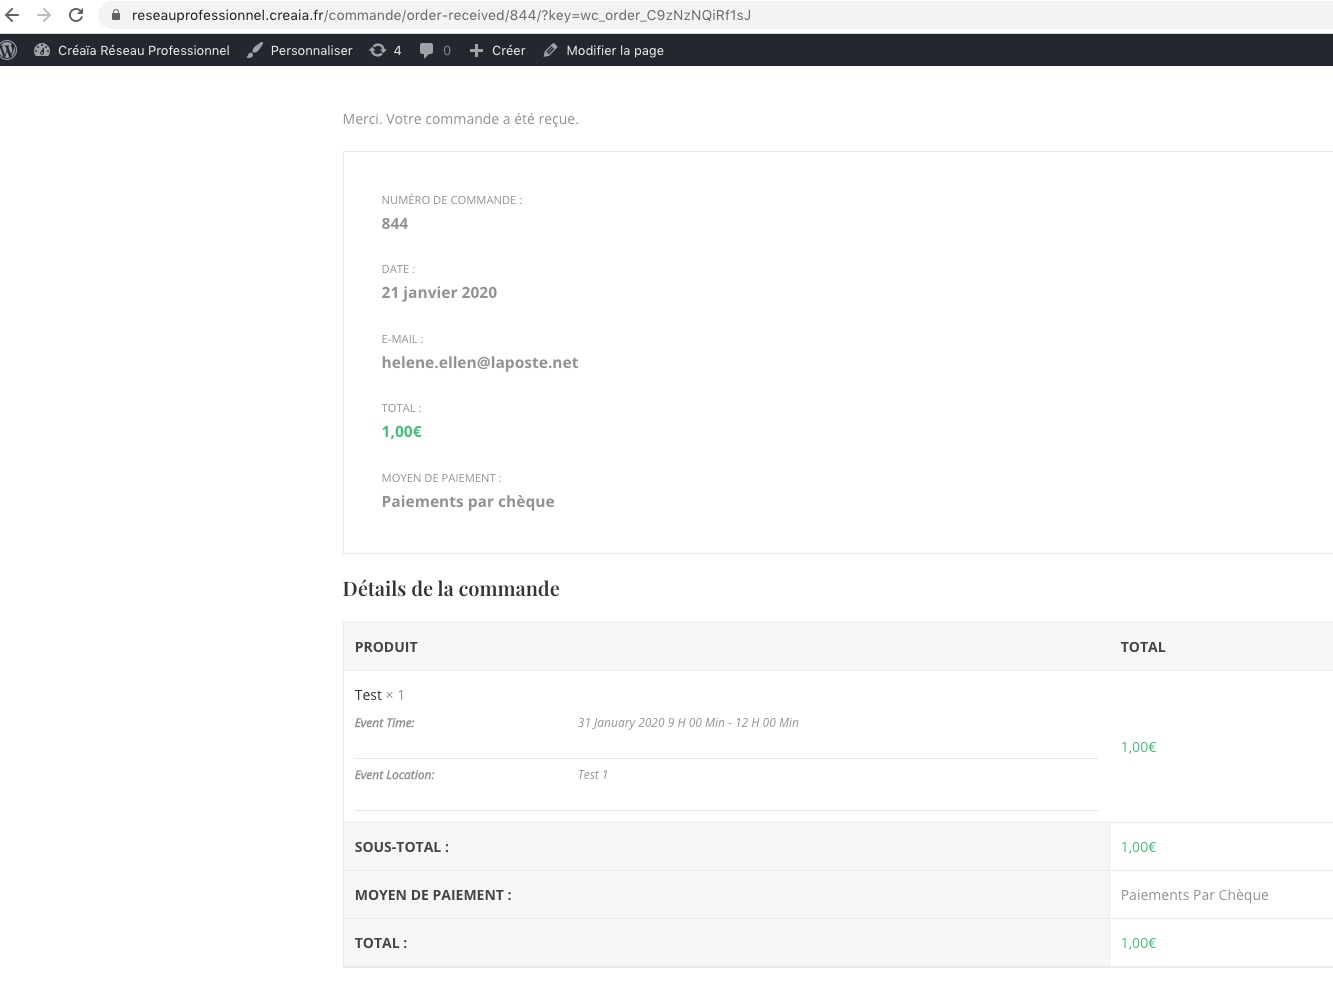Open the pending updates icon showing 4
The image size is (1333, 987).
point(385,50)
